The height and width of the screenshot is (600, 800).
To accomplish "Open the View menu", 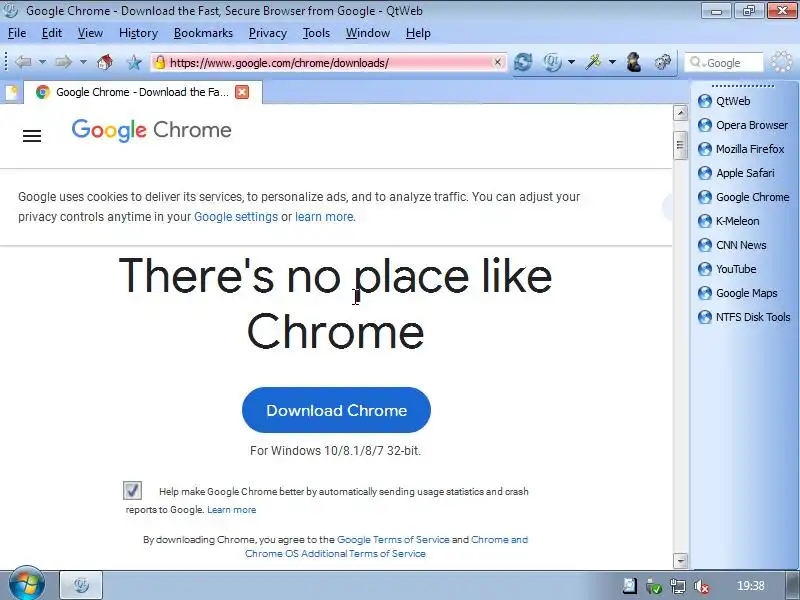I will 90,33.
